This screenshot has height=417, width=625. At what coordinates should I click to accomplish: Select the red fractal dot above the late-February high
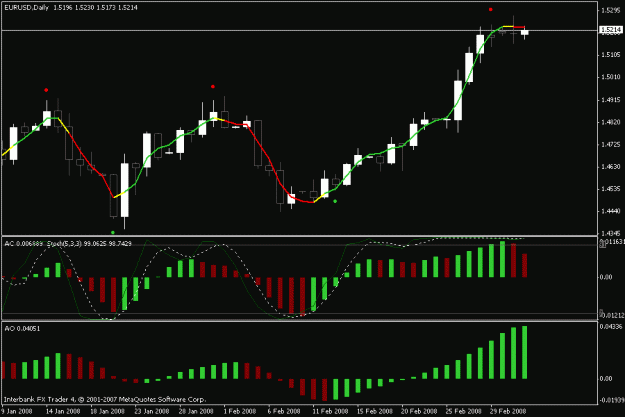491,9
